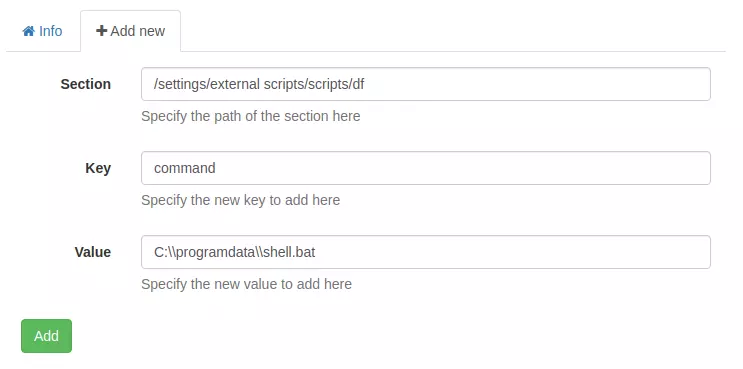Switch to the Info tab
This screenshot has width=743, height=369.
click(43, 31)
